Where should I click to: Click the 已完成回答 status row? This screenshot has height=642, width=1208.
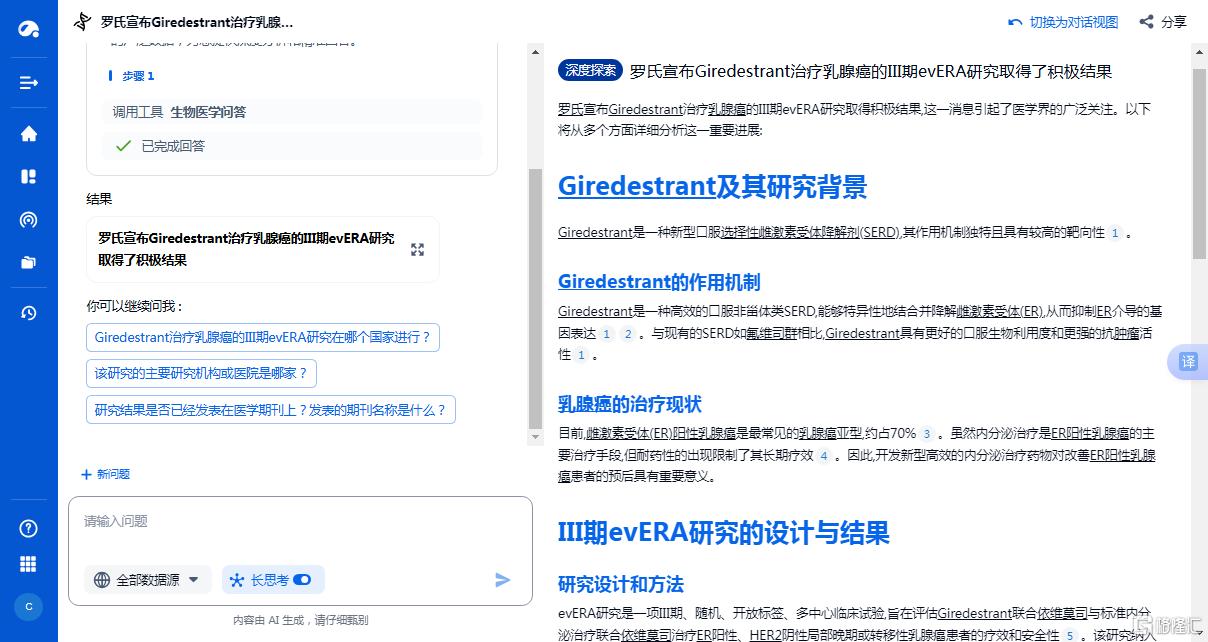(291, 146)
